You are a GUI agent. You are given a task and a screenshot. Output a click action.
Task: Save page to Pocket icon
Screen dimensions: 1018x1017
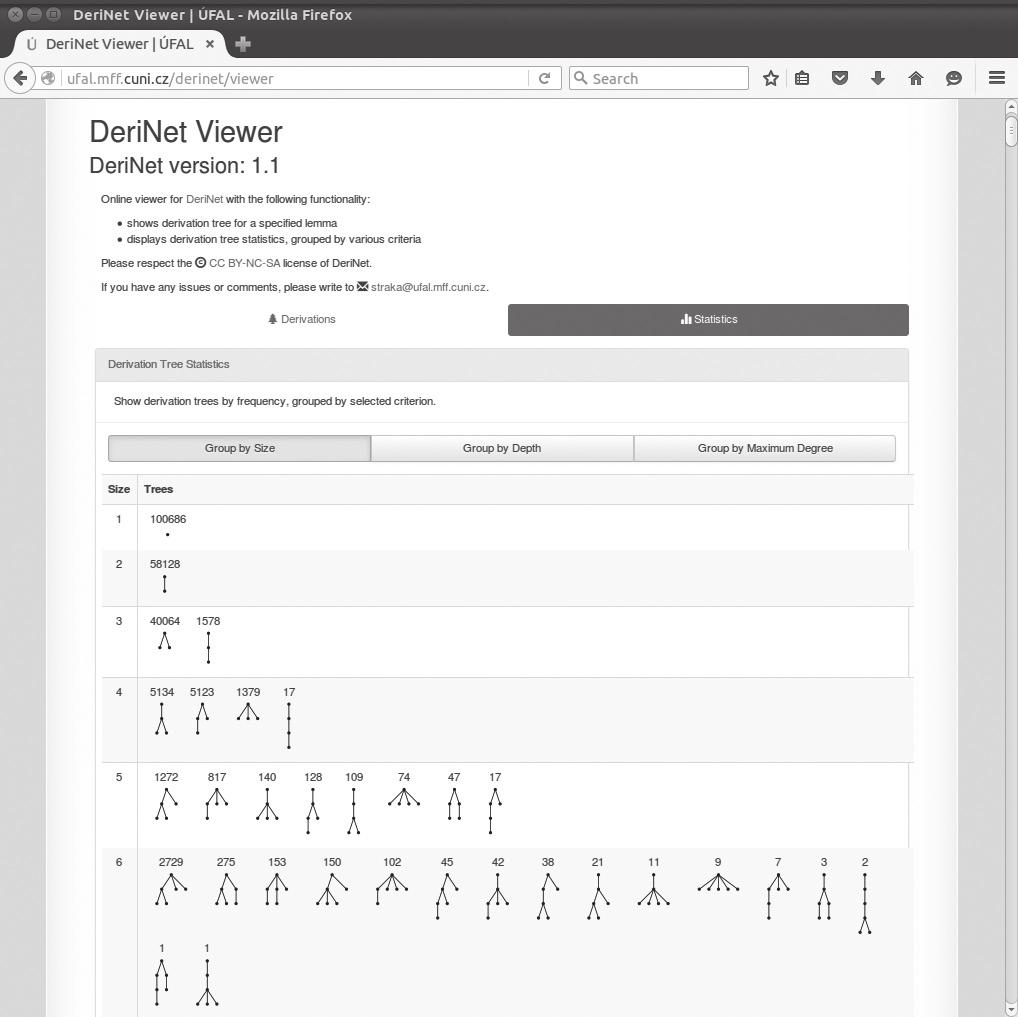(x=840, y=79)
